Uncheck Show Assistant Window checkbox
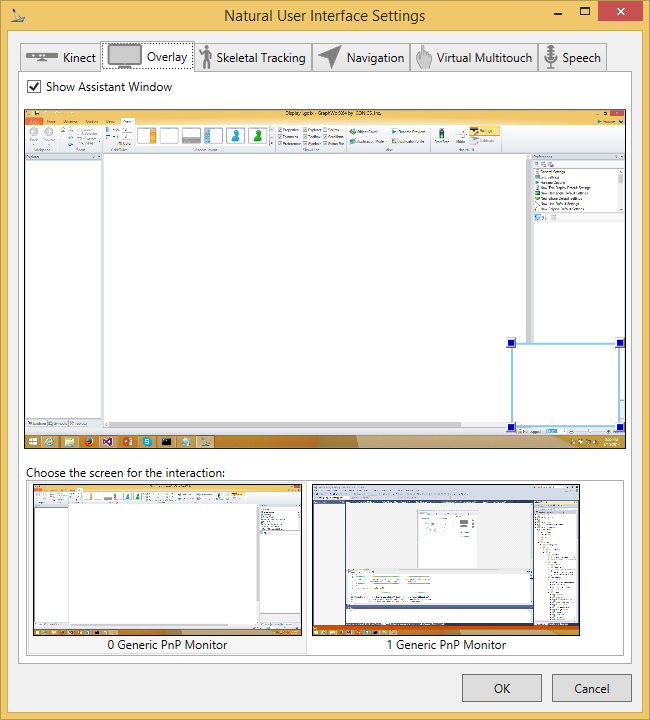 [35, 87]
